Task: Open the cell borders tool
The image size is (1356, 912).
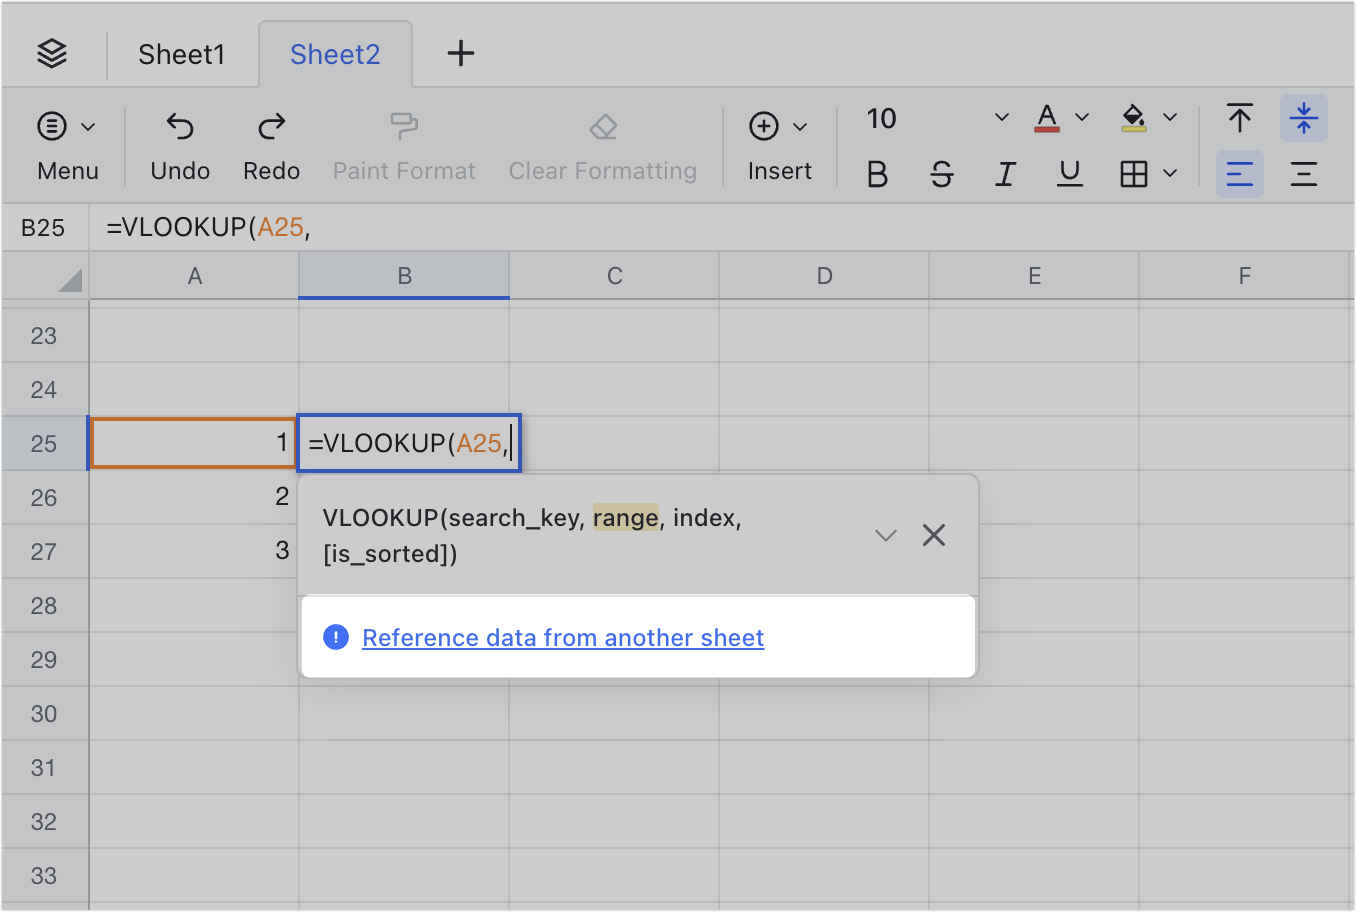Action: pos(1134,175)
